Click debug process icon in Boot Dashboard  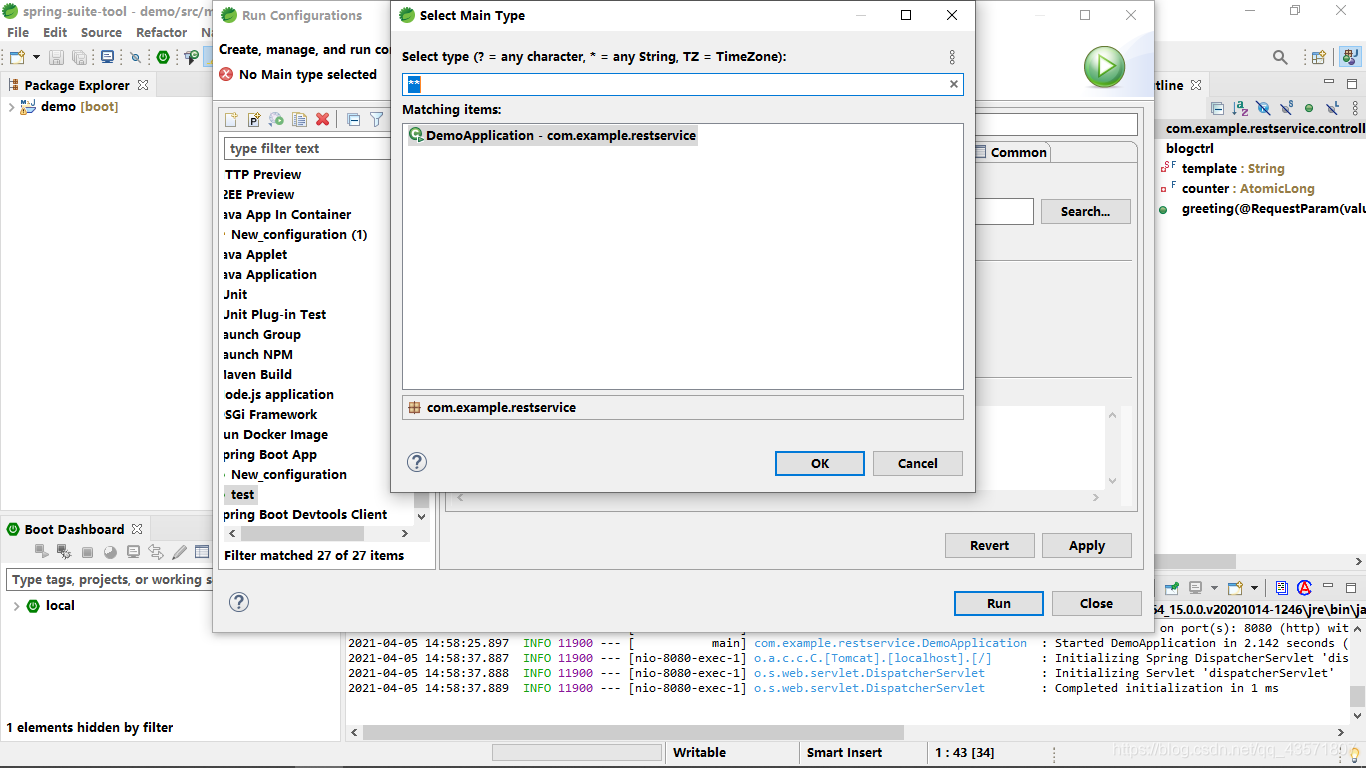coord(64,552)
